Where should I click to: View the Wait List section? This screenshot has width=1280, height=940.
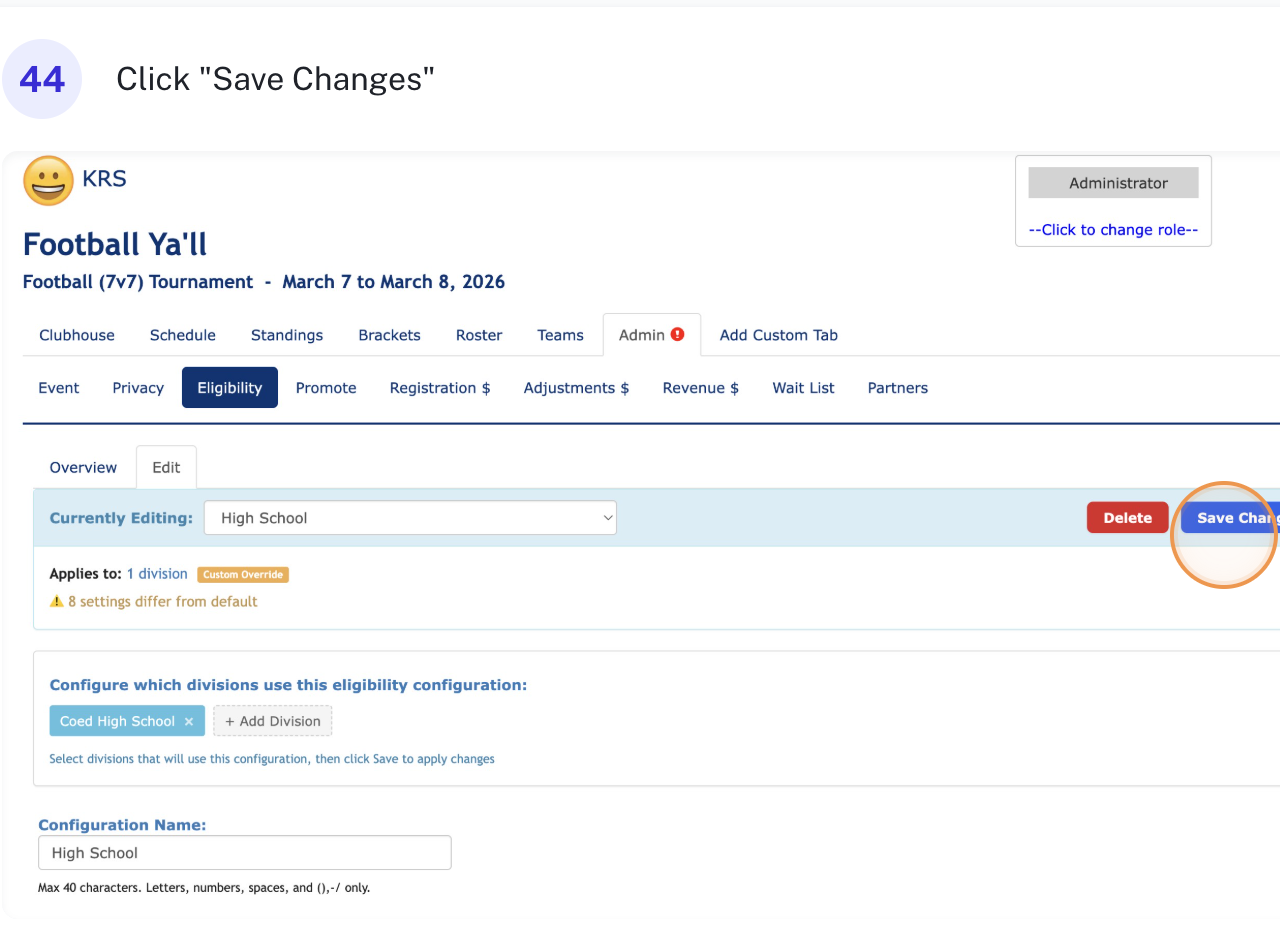pos(803,387)
